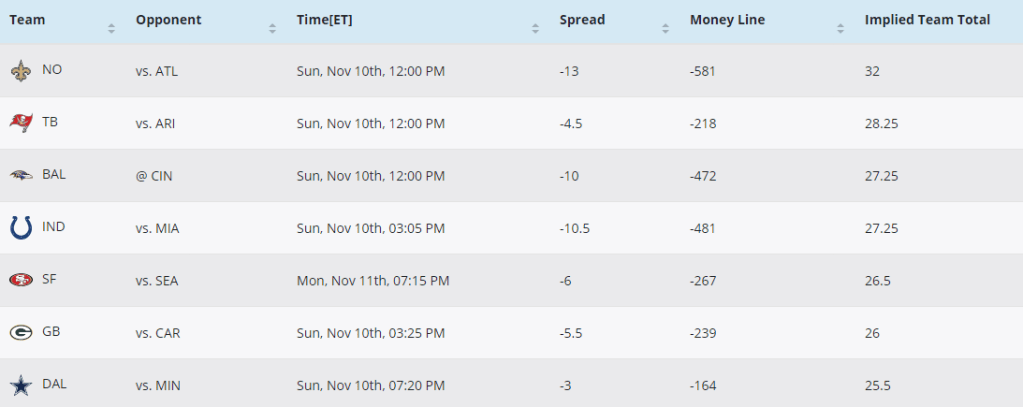Click the Tampa Bay Buccaneers logo icon
1023x407 pixels.
point(20,123)
